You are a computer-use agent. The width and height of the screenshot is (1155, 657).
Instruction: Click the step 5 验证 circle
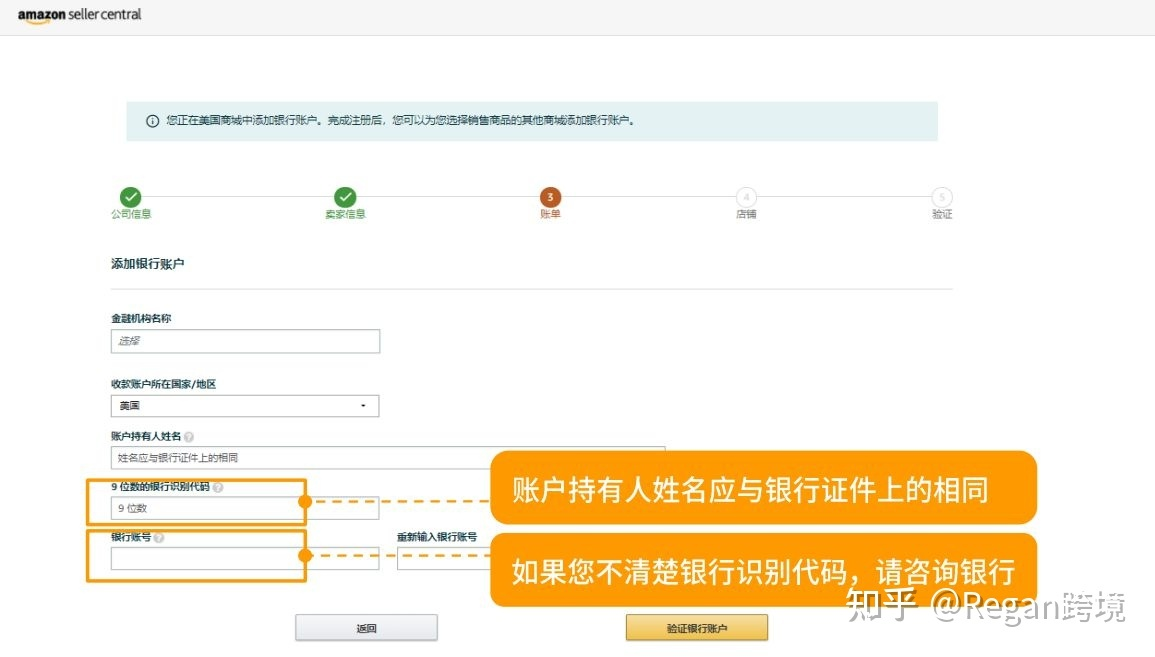(x=941, y=198)
